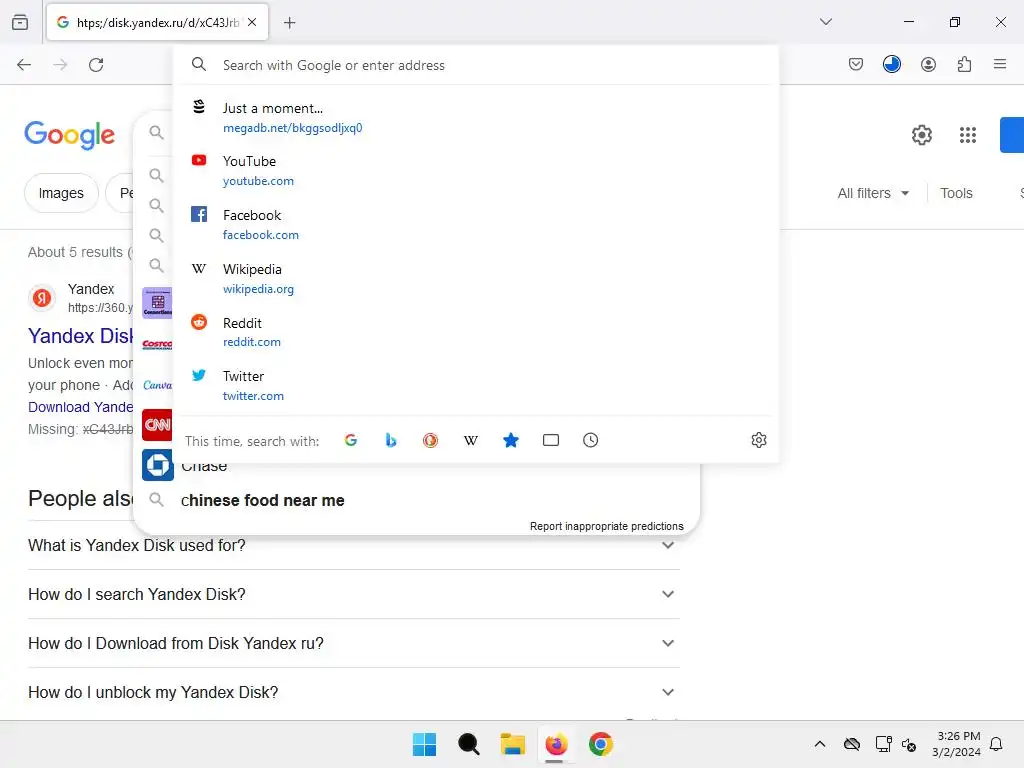The height and width of the screenshot is (768, 1024).
Task: Open Google quick settings gear
Action: point(921,135)
